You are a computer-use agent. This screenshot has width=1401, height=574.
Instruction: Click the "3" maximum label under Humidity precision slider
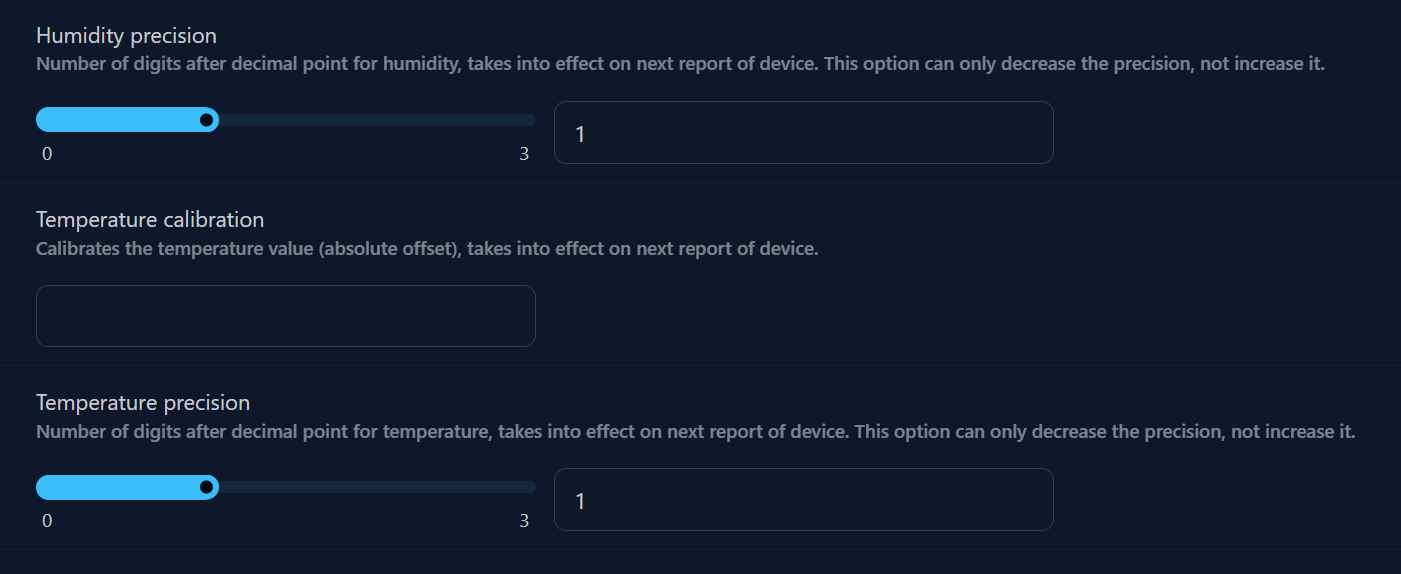point(524,154)
